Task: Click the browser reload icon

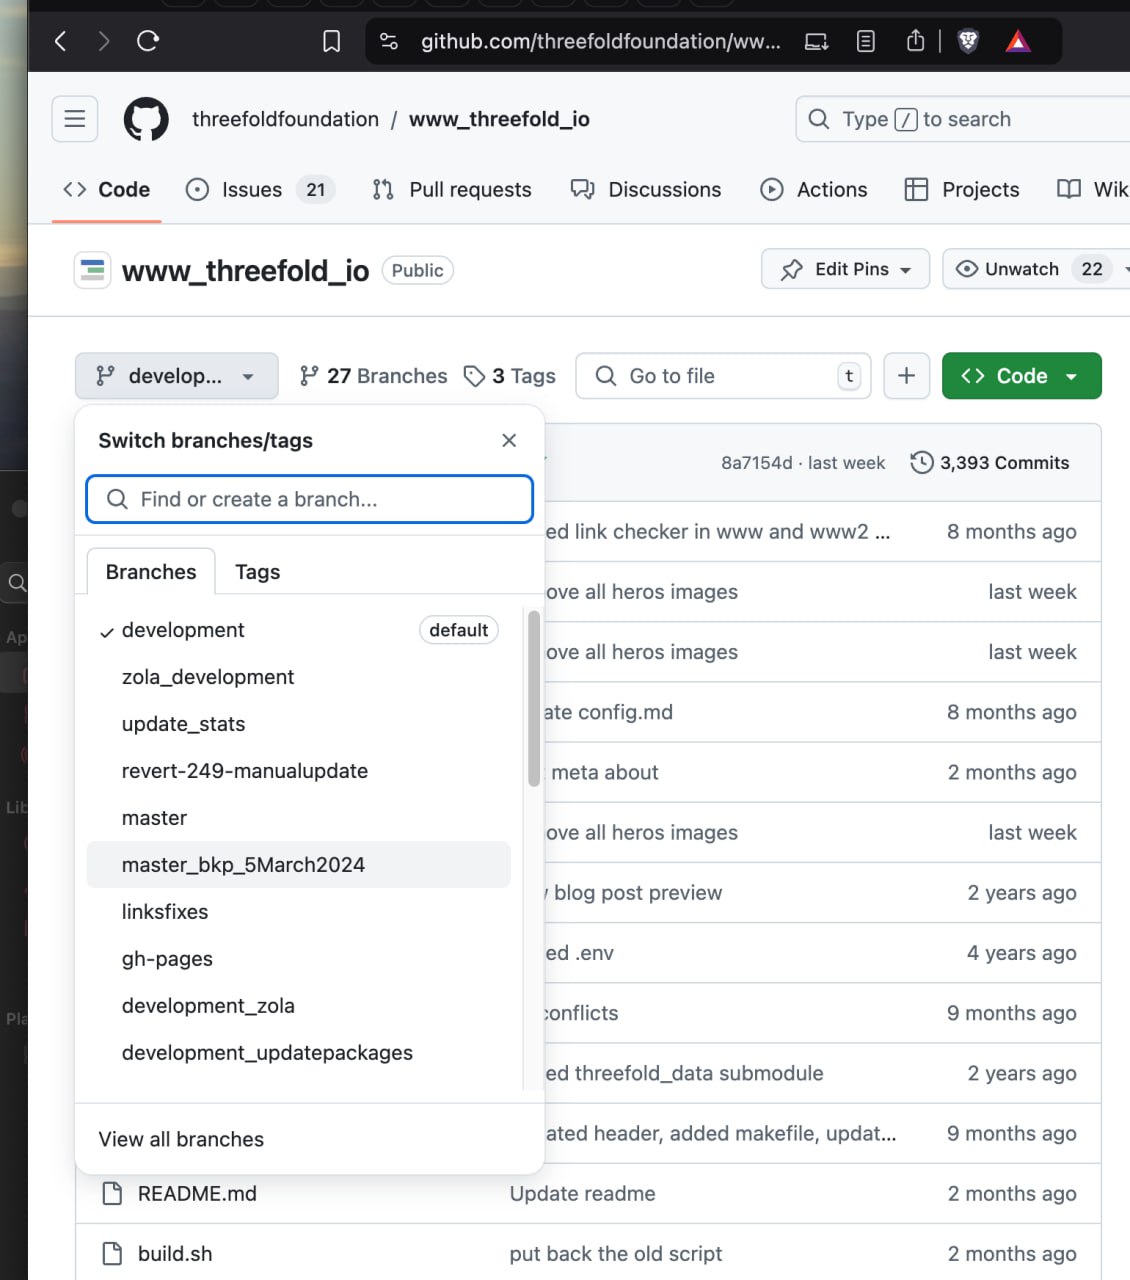Action: pos(148,41)
